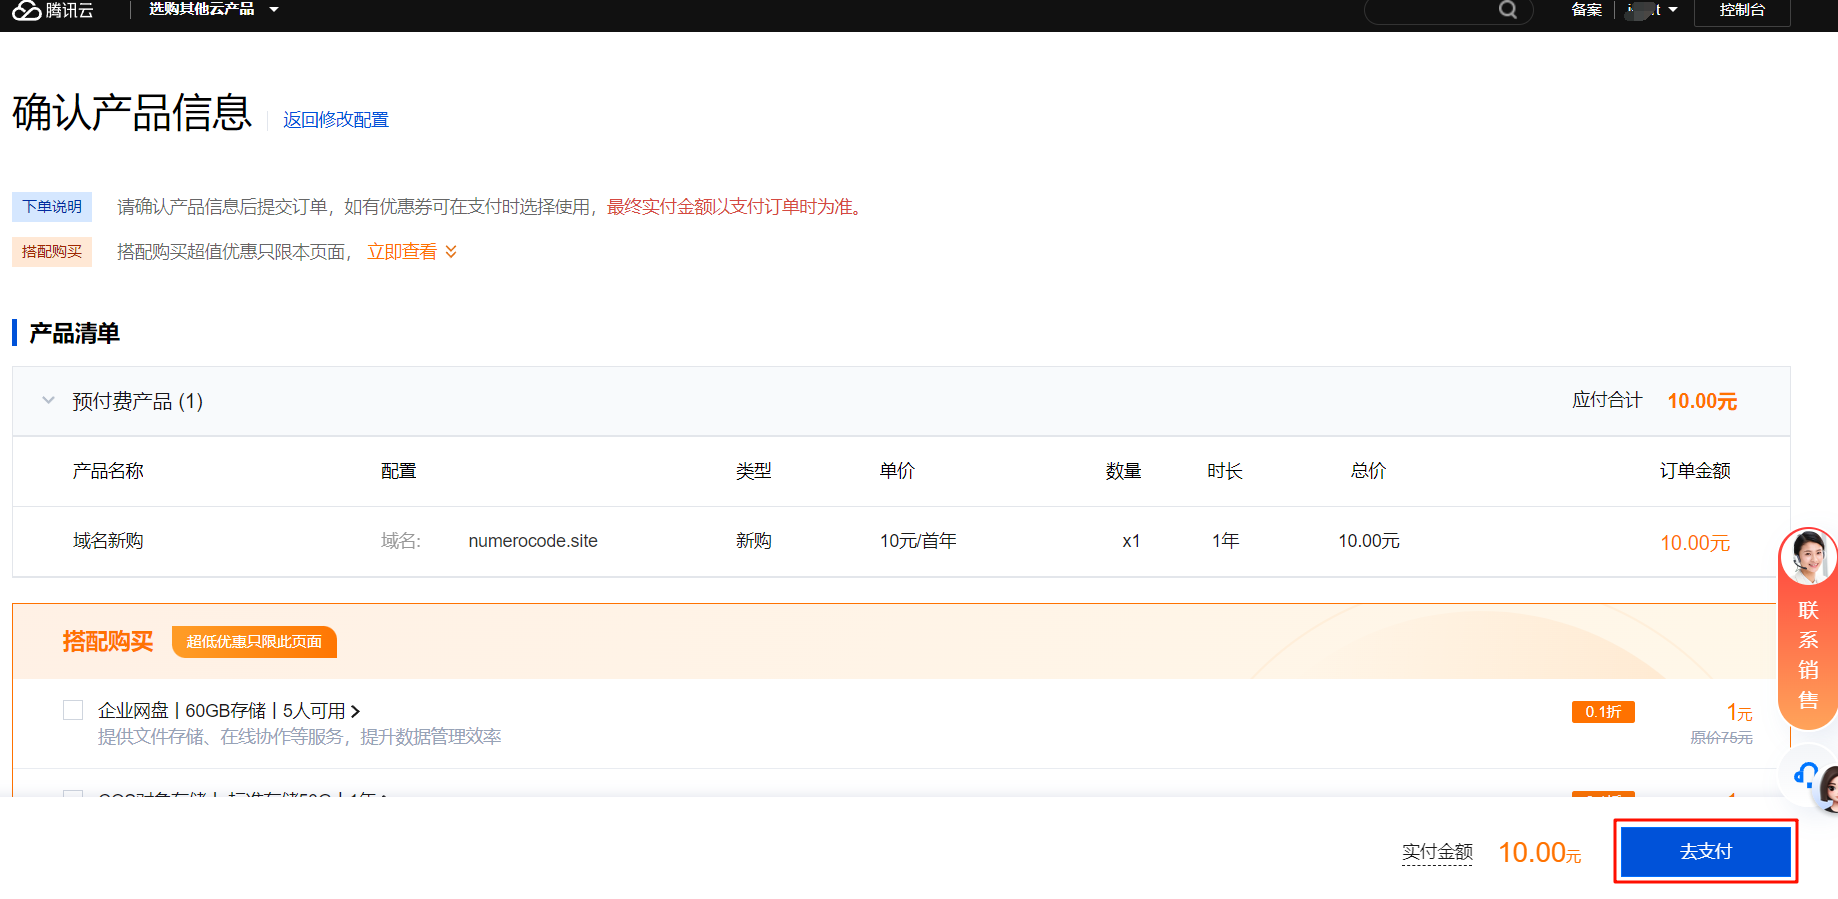Go to 控制台 console

1741,10
